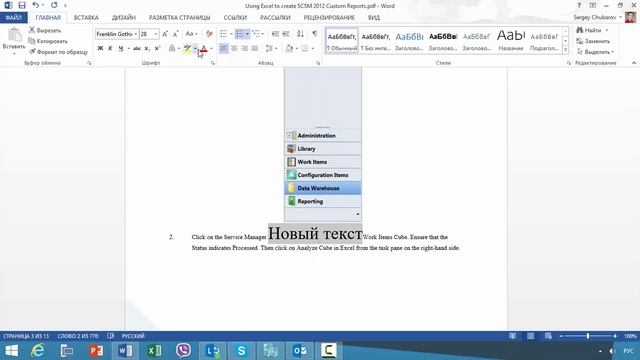Justify the paragraph text
This screenshot has width=640, height=360.
[255, 48]
